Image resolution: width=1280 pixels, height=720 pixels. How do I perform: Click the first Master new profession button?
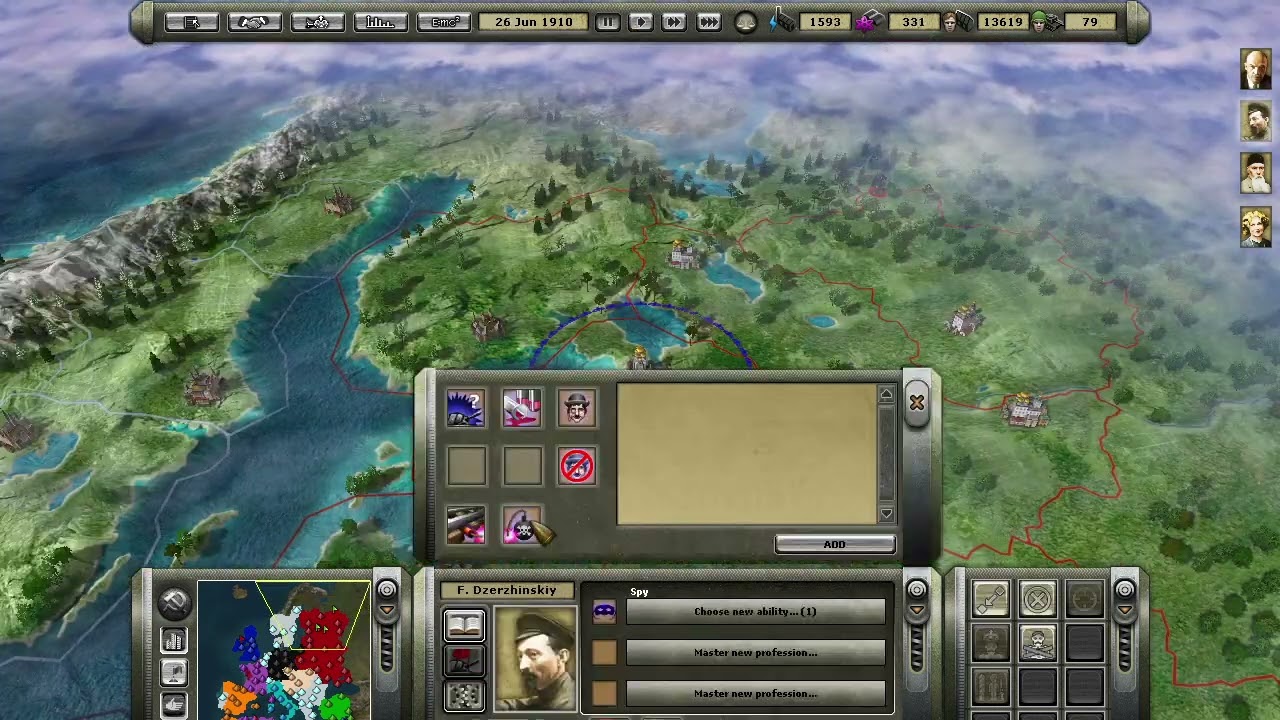point(755,653)
